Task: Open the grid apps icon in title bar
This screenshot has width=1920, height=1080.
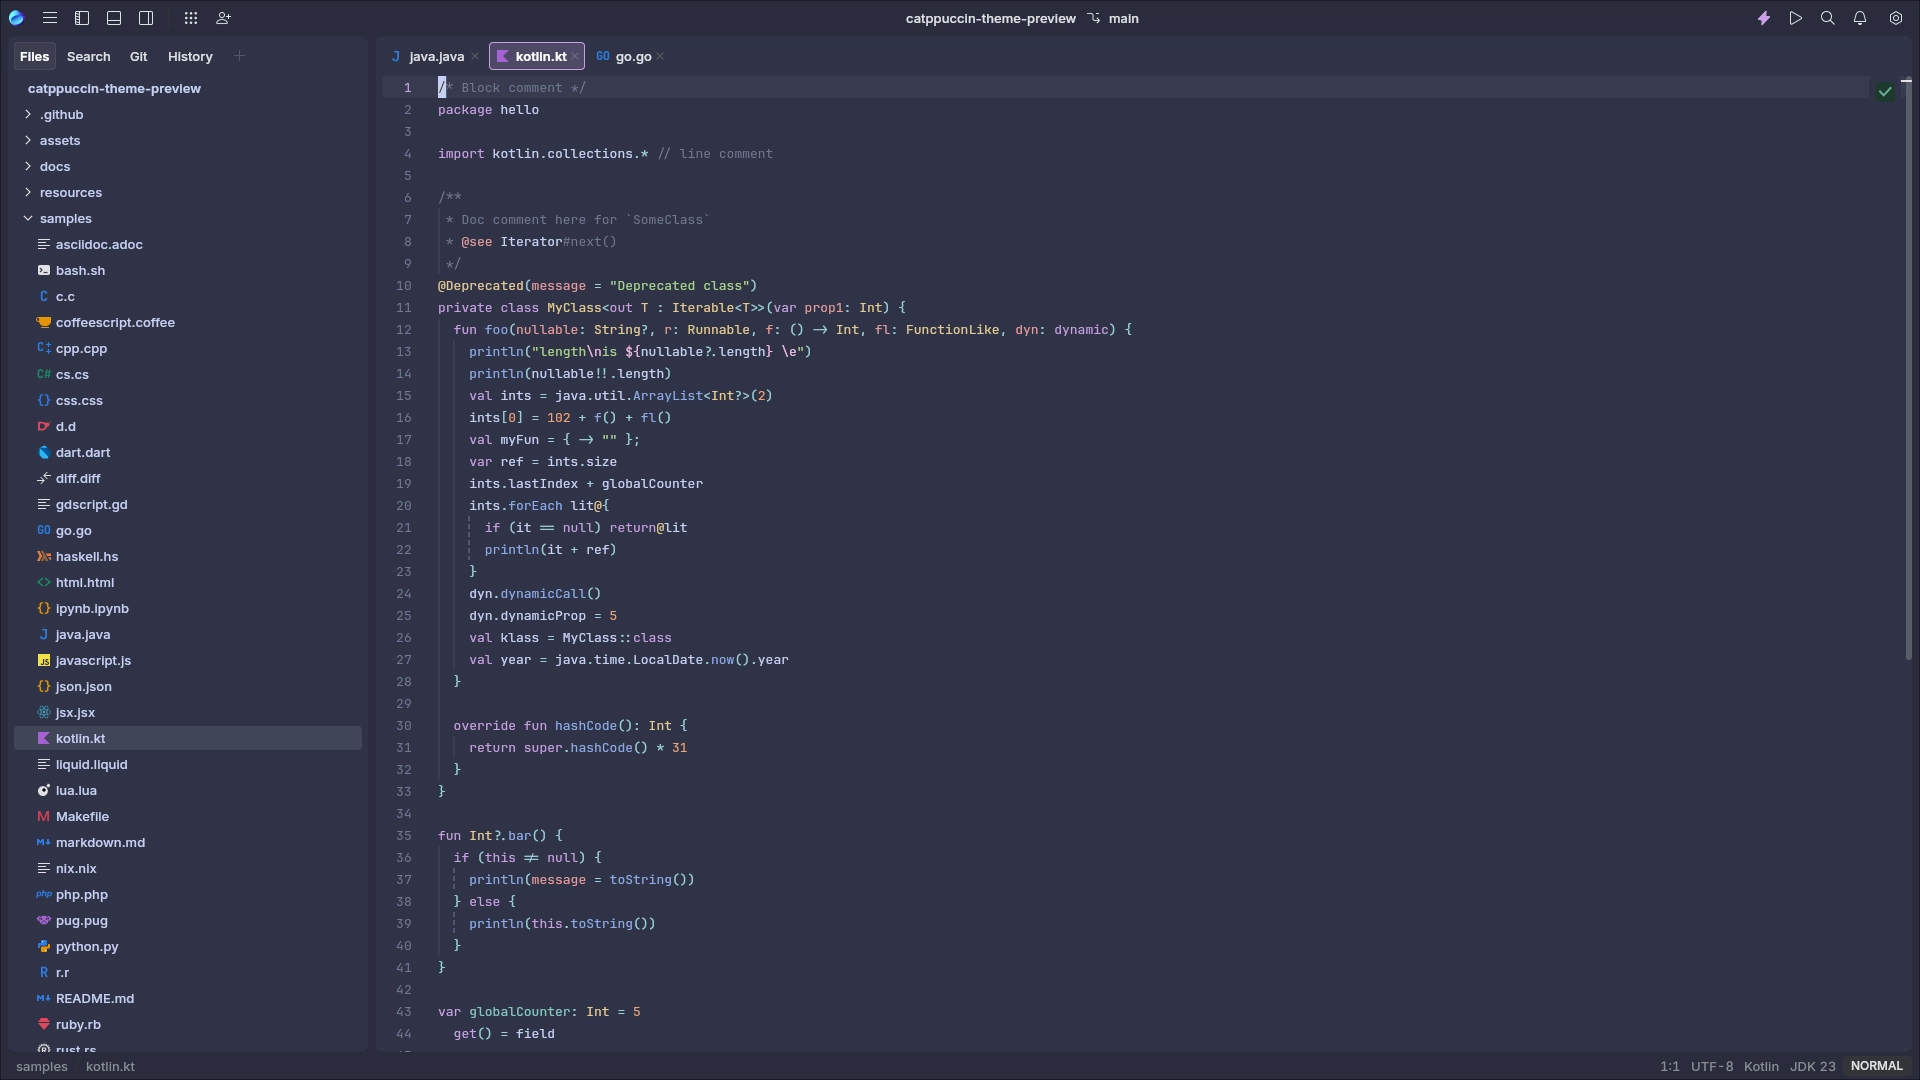Action: click(x=191, y=18)
